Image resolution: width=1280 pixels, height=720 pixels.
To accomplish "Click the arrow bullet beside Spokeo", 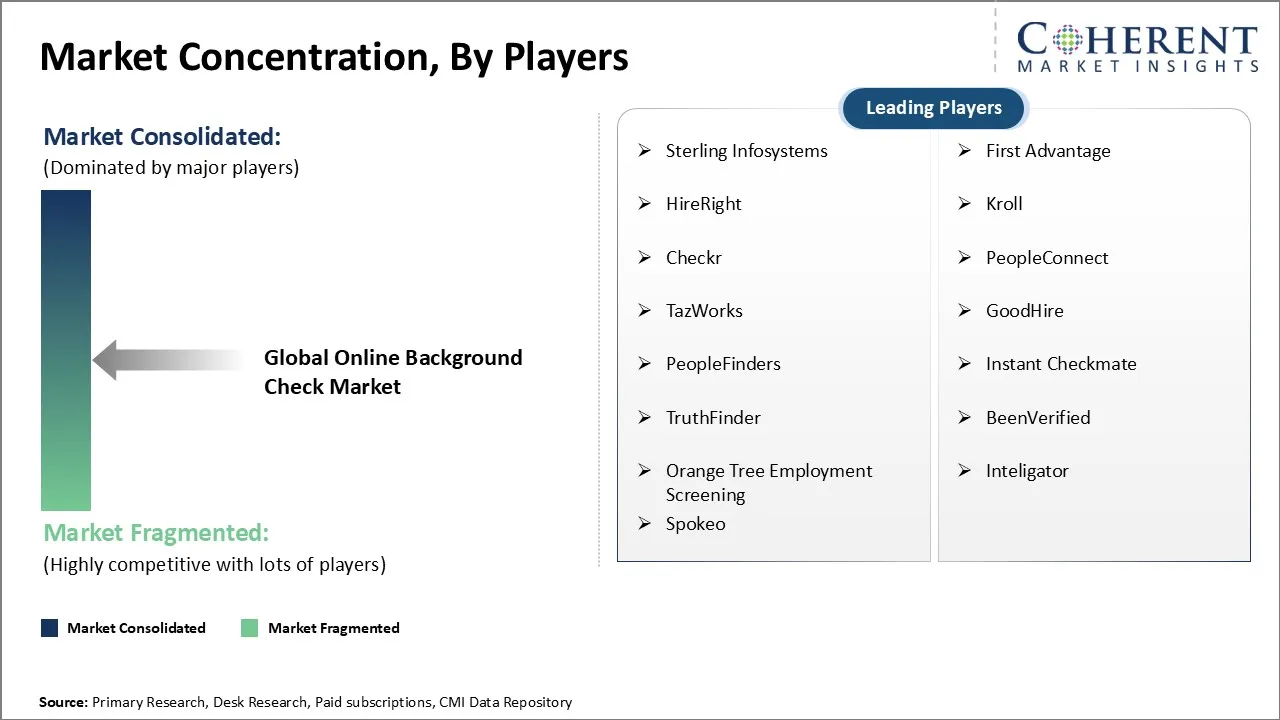I will click(645, 524).
